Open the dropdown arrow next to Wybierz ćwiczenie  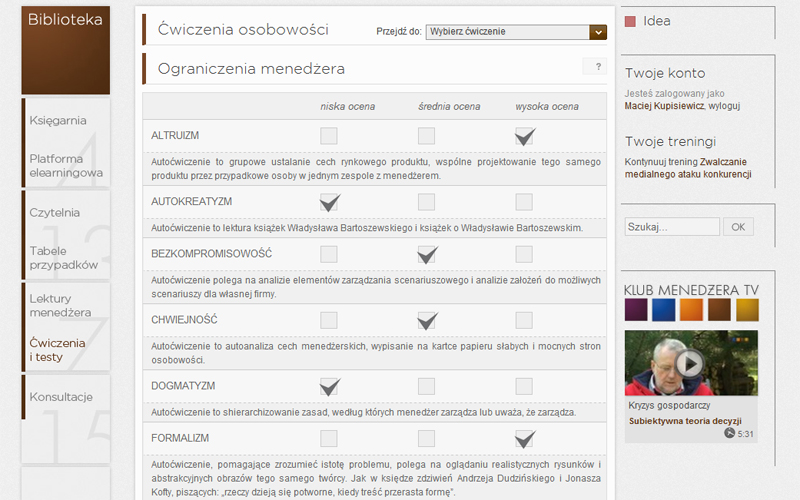pyautogui.click(x=598, y=32)
